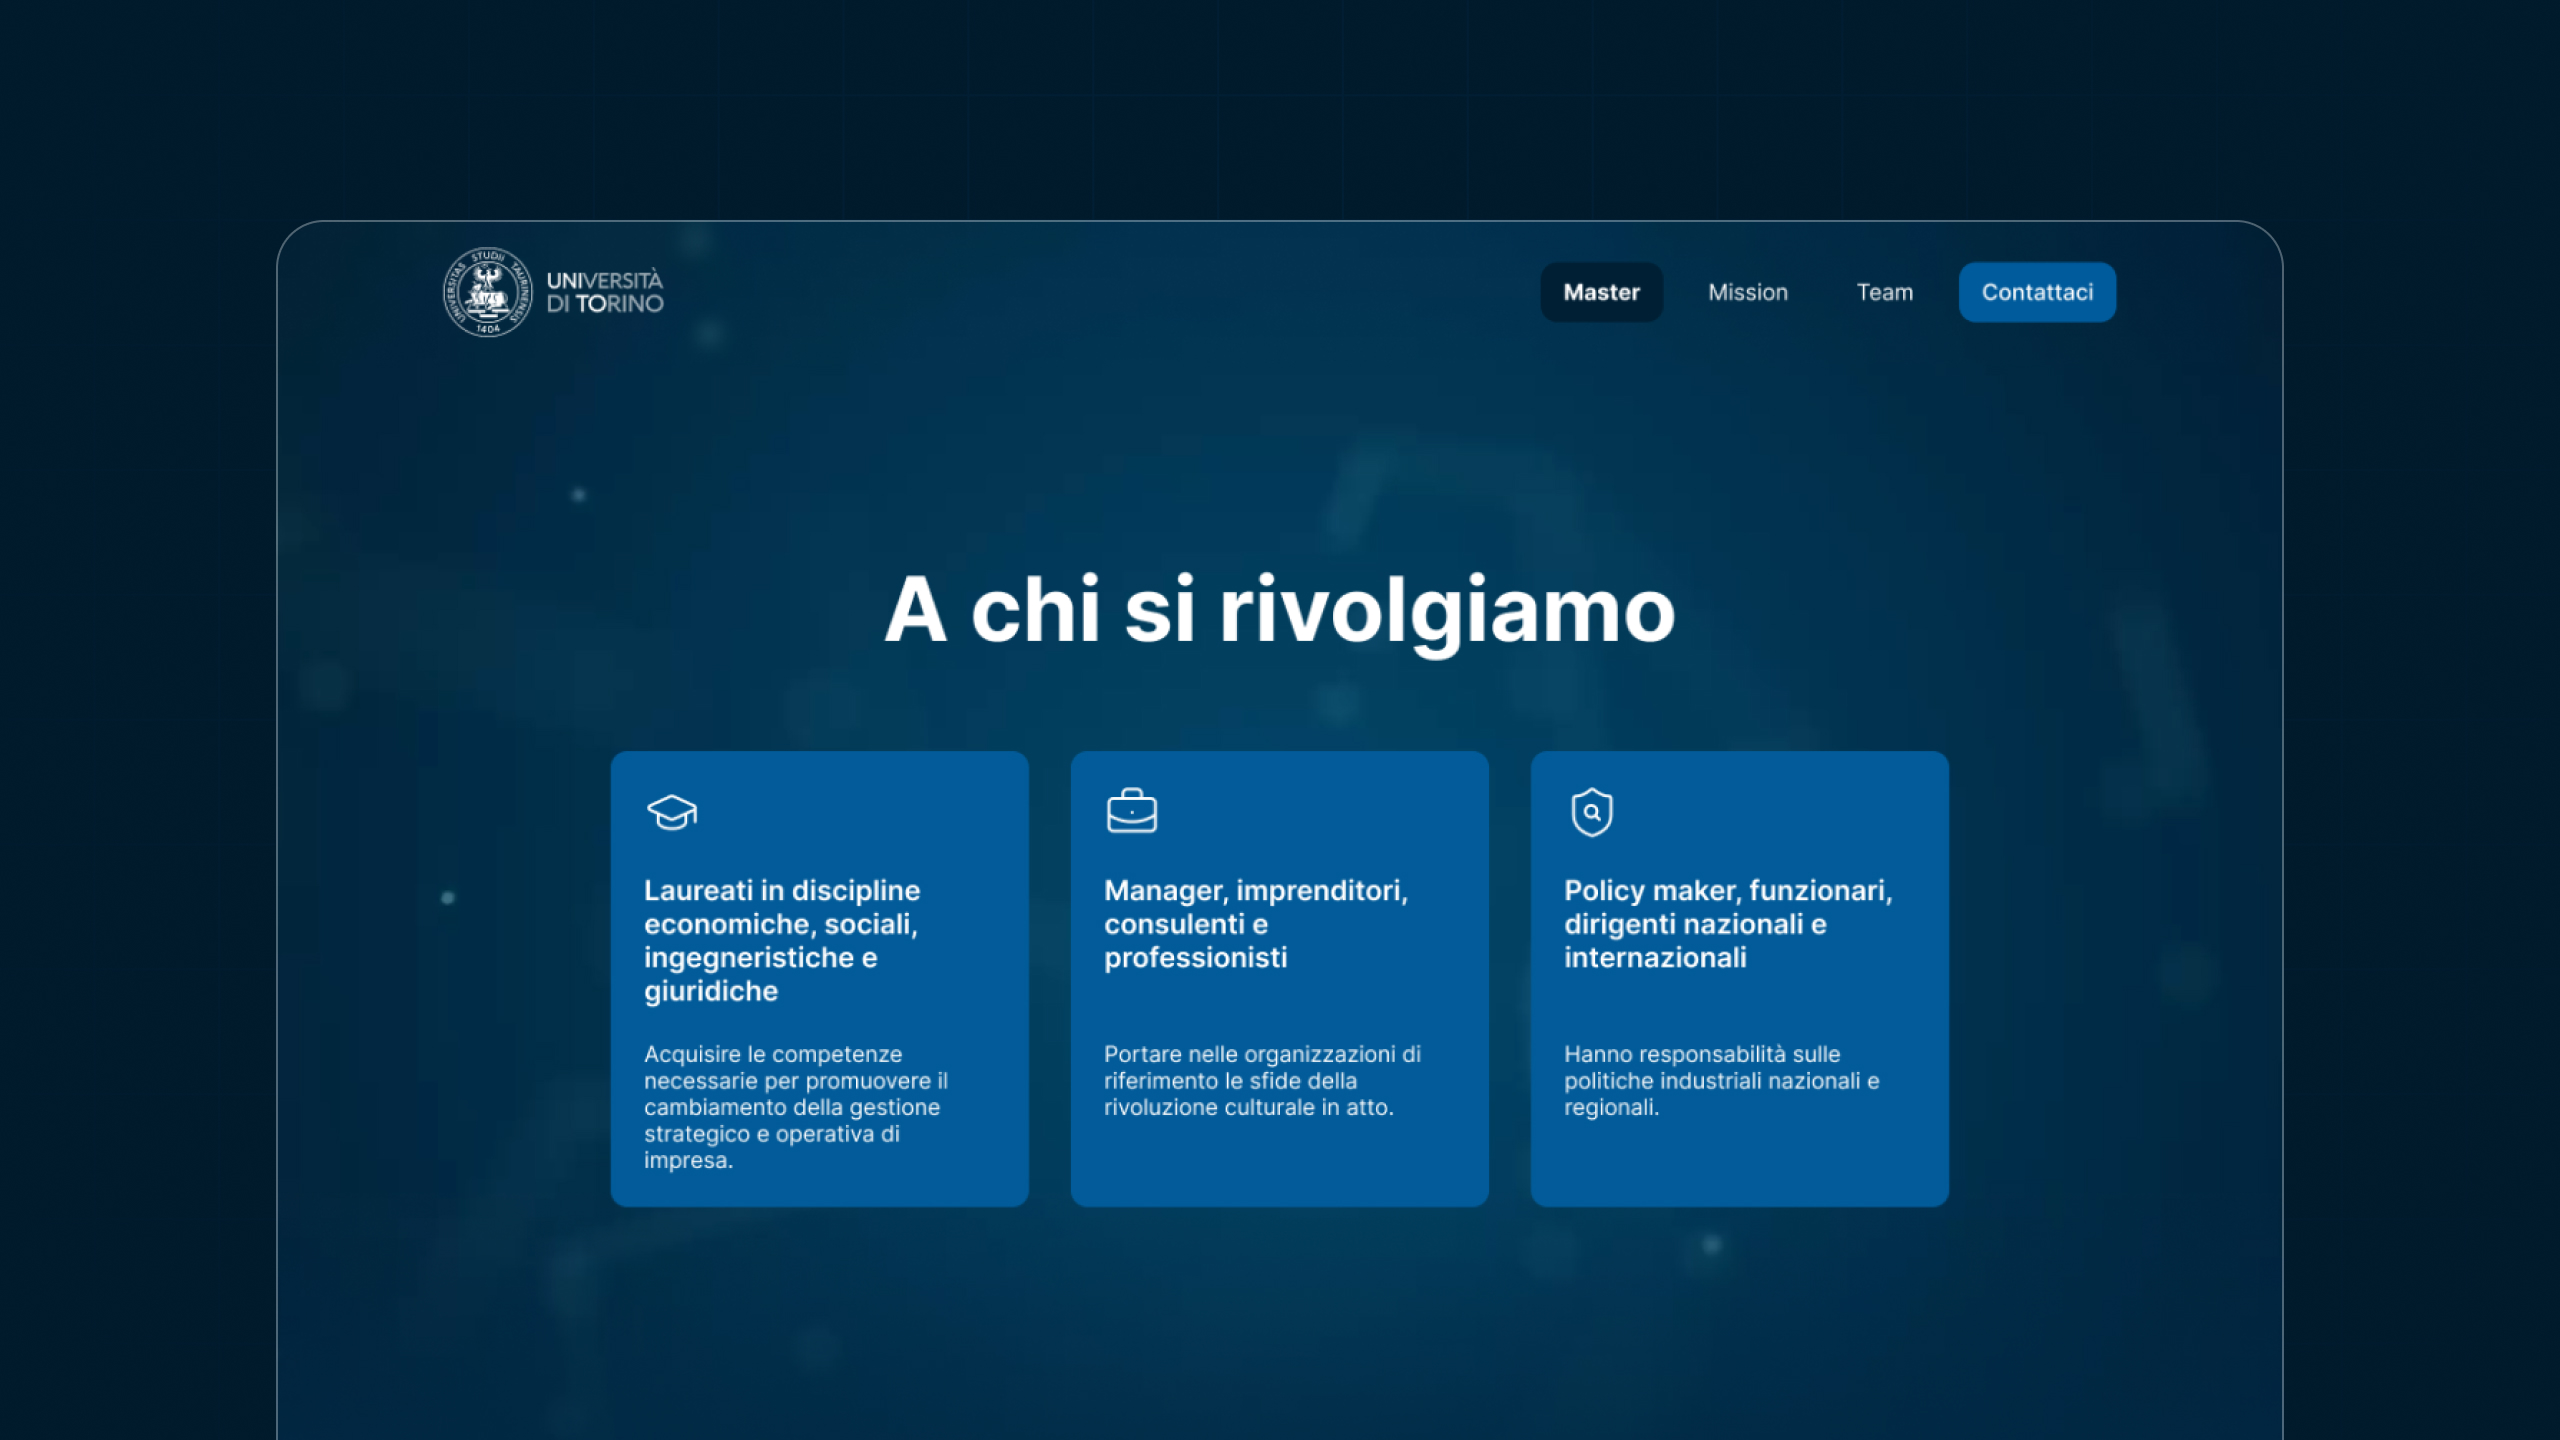Select the Policy maker, funzionari card title
This screenshot has width=2560, height=1440.
click(1728, 924)
